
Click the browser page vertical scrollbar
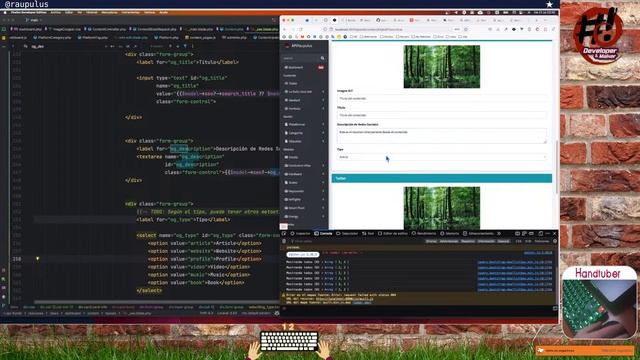[x=557, y=167]
